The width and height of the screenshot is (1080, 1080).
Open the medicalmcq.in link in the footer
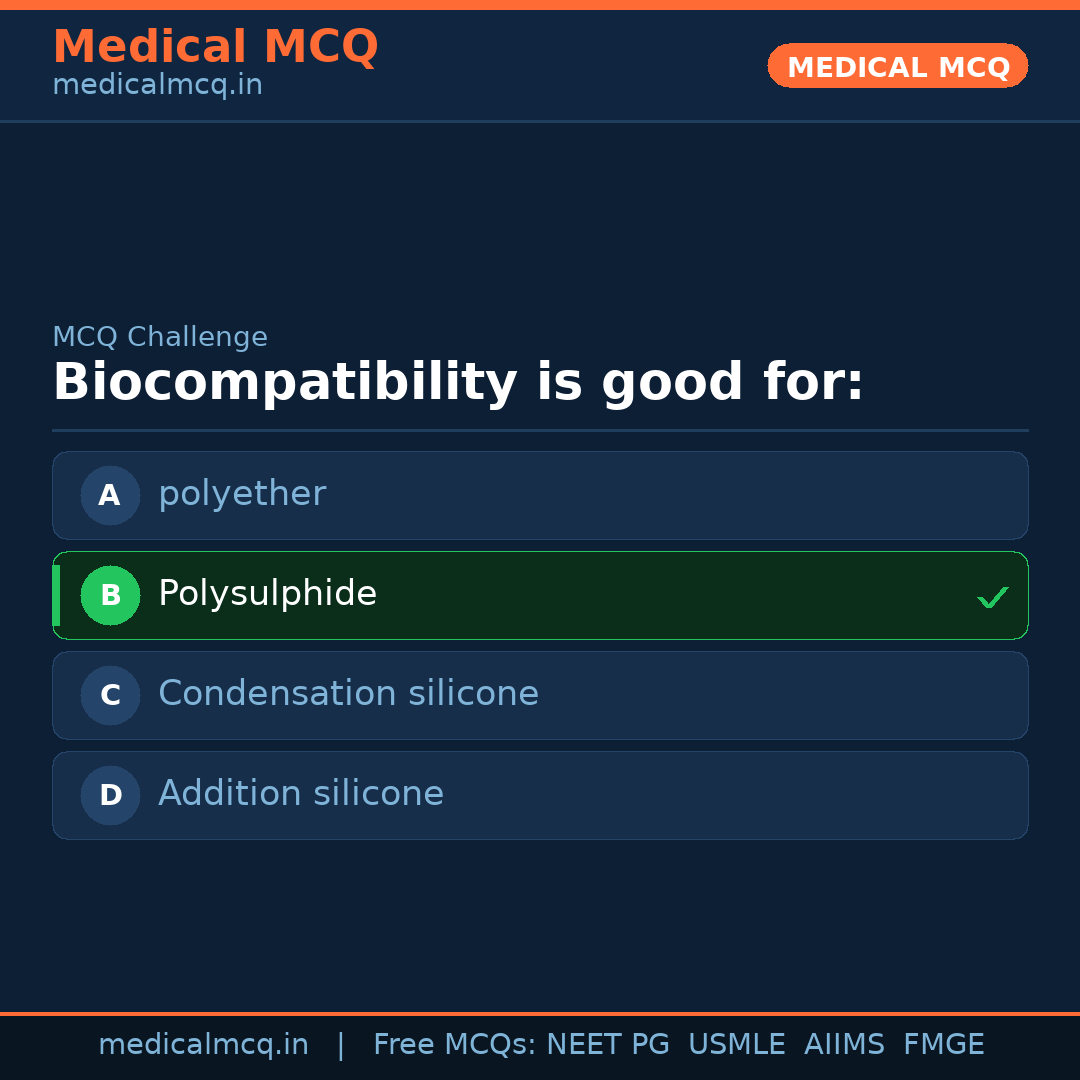[203, 1045]
